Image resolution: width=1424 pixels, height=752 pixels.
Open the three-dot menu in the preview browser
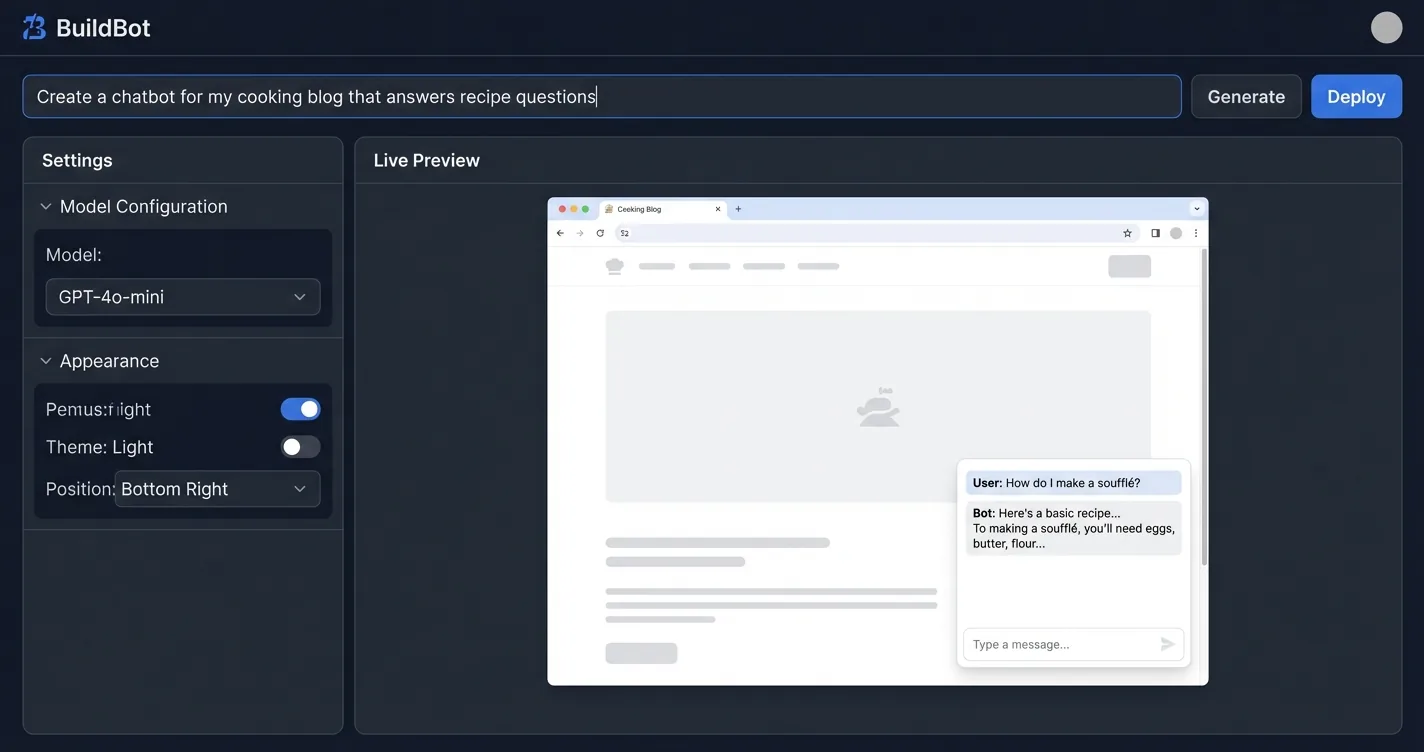pyautogui.click(x=1195, y=232)
